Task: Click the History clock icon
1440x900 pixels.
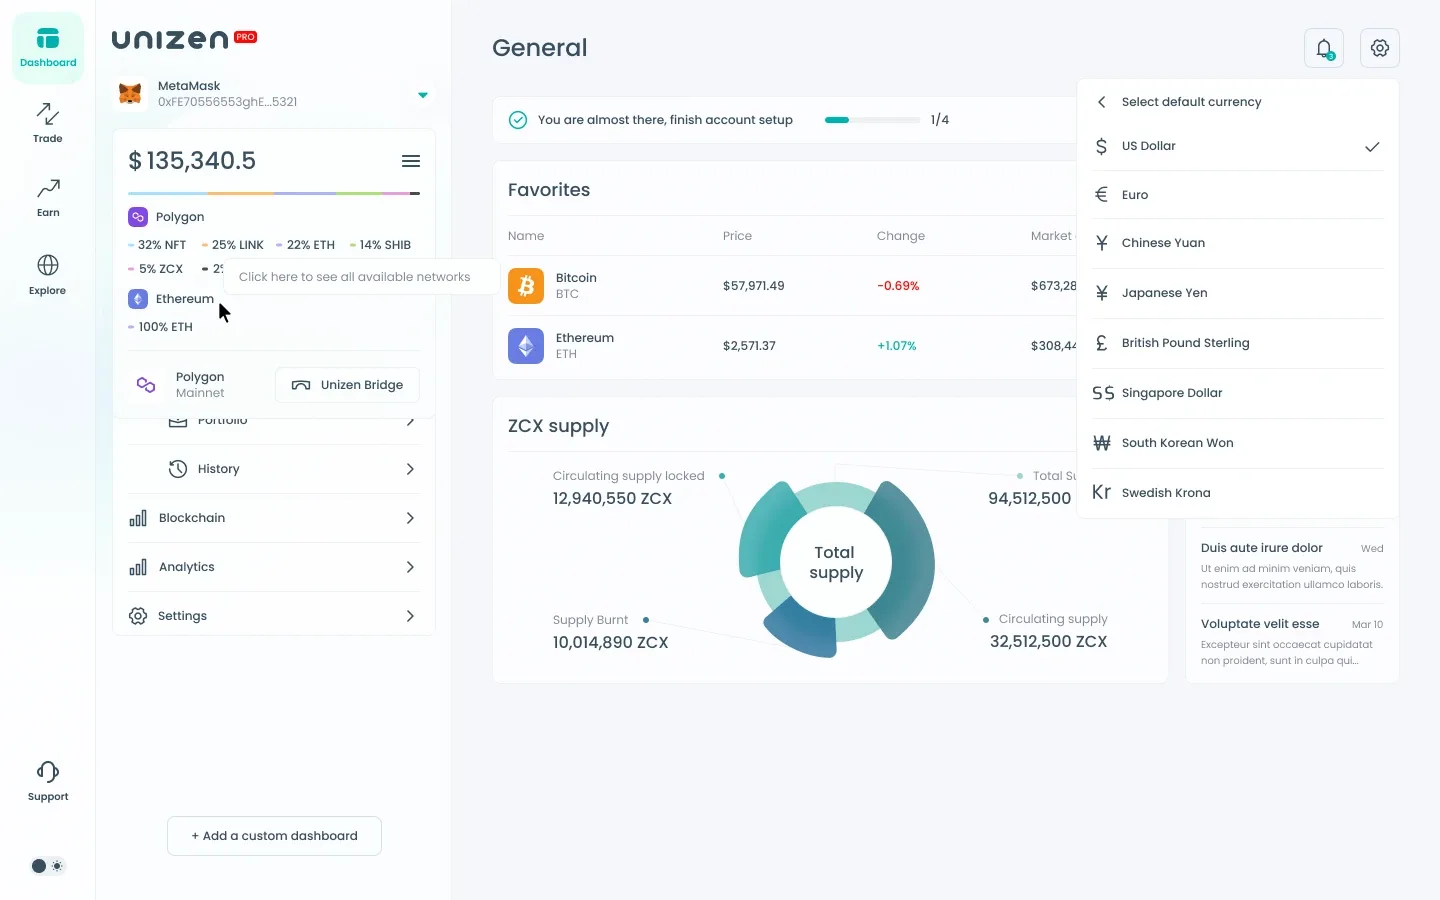Action: coord(178,469)
